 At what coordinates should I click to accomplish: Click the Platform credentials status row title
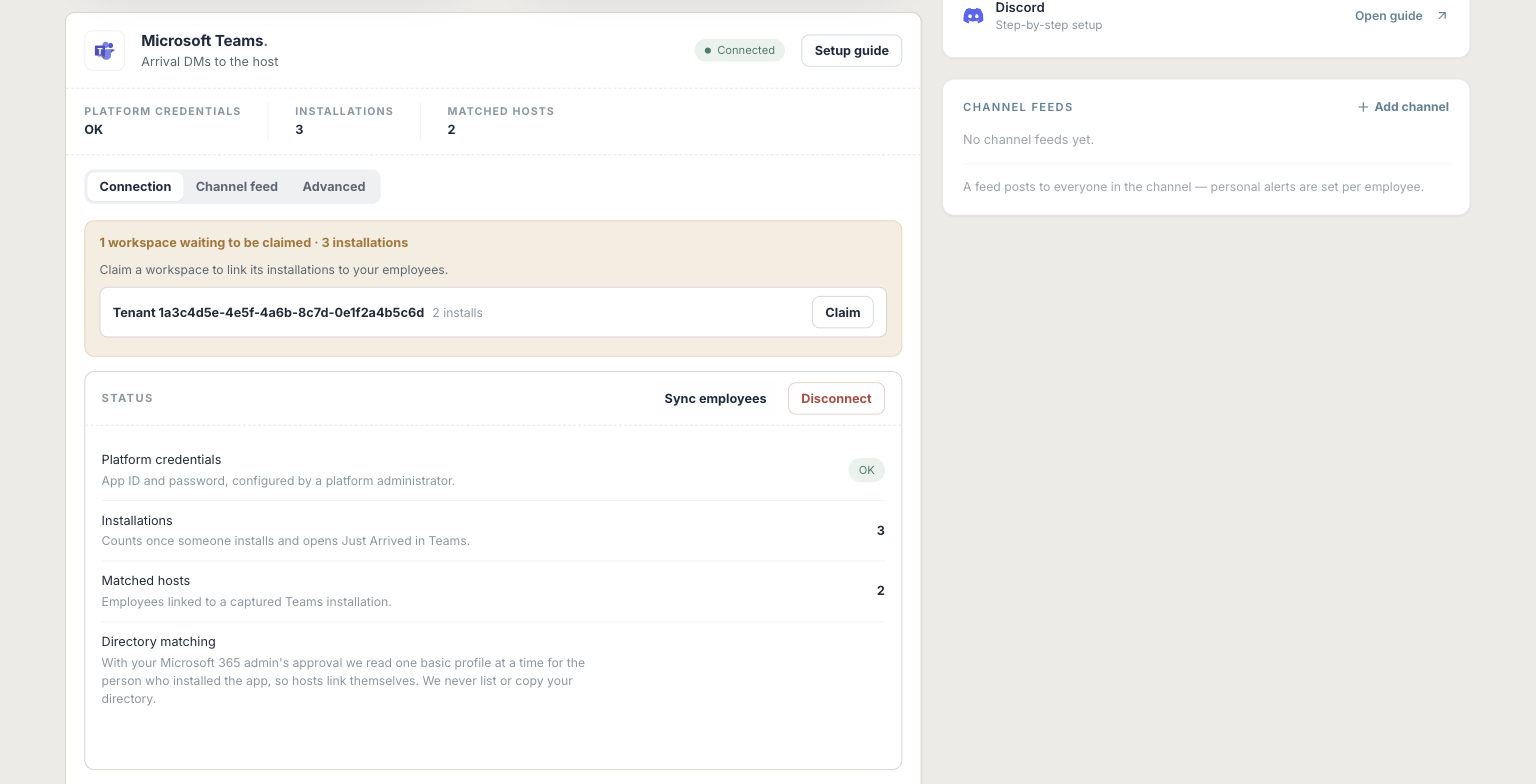click(161, 460)
